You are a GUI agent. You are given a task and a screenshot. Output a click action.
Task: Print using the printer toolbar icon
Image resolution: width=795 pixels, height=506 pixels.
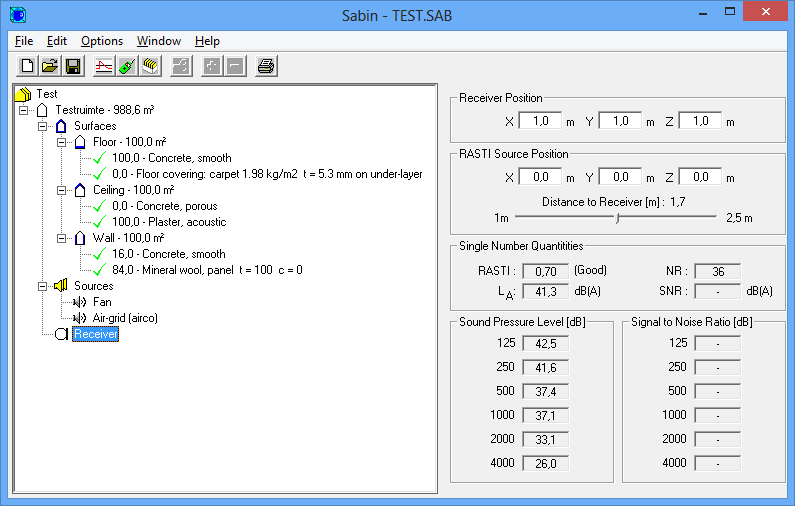point(266,66)
